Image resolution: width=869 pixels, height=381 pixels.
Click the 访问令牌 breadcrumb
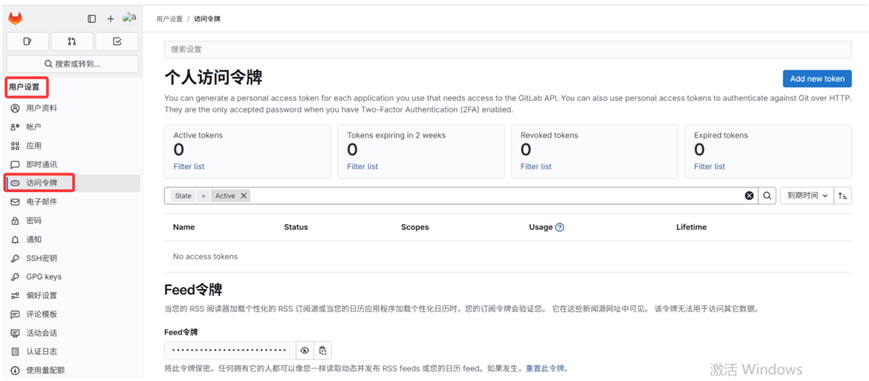click(x=207, y=19)
